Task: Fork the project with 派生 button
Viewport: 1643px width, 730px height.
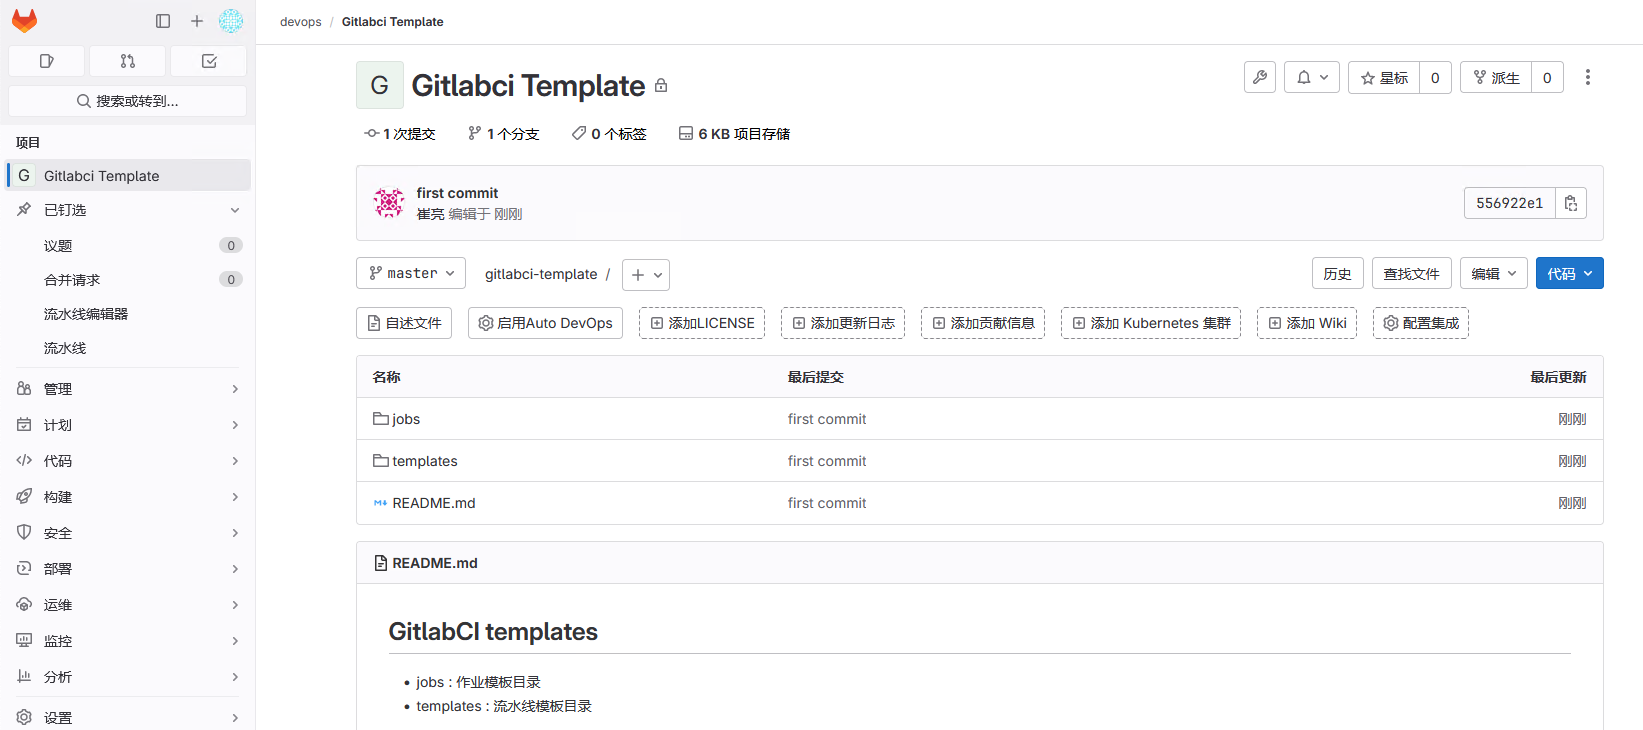Action: click(x=1496, y=77)
